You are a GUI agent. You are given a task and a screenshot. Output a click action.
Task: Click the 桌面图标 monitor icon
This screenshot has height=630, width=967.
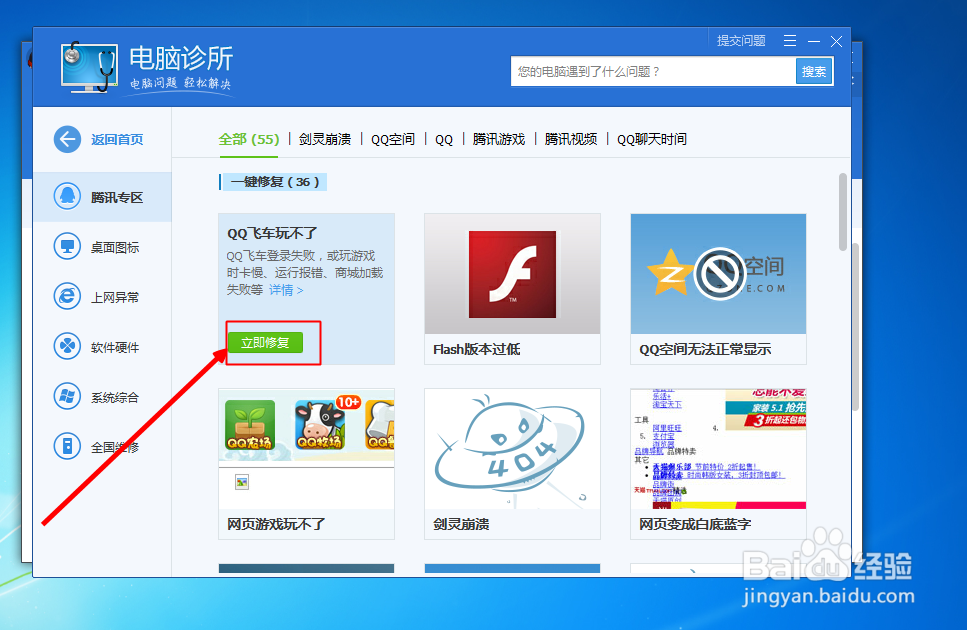pyautogui.click(x=67, y=247)
